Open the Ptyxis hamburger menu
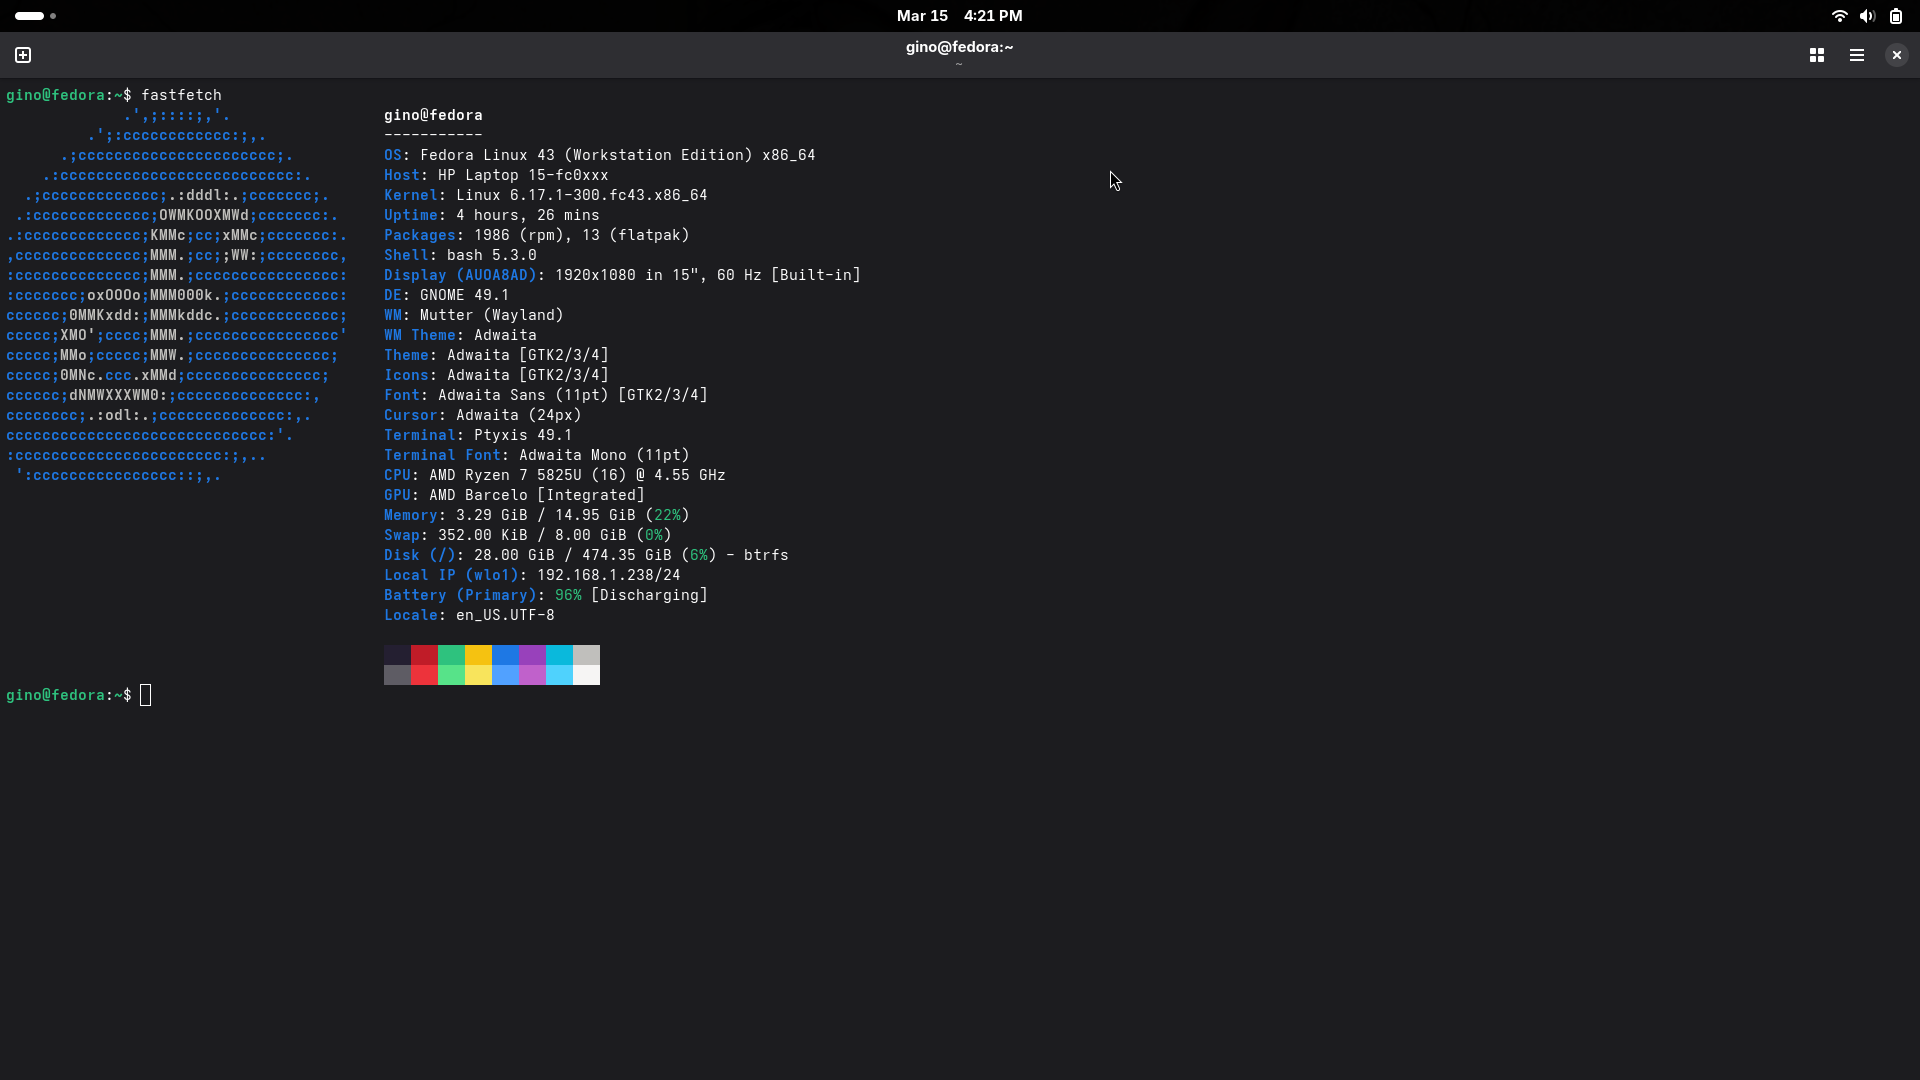Viewport: 1920px width, 1080px height. (x=1857, y=55)
